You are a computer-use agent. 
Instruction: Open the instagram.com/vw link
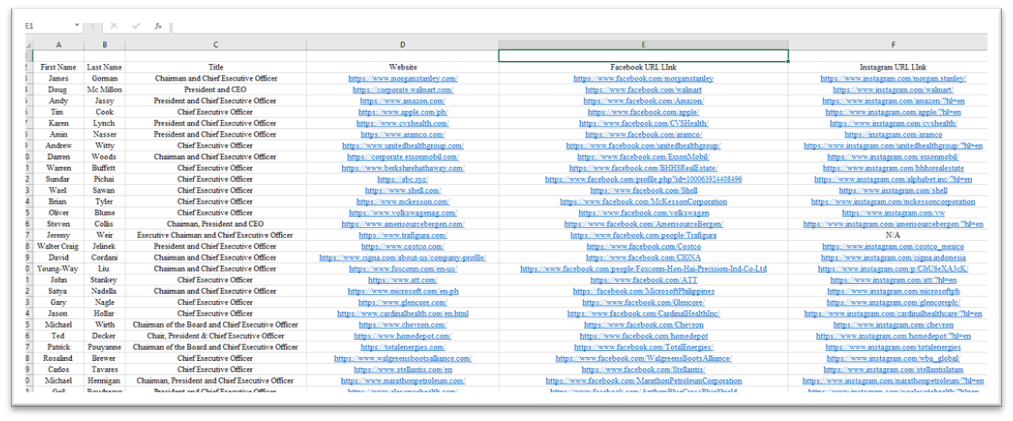[893, 212]
